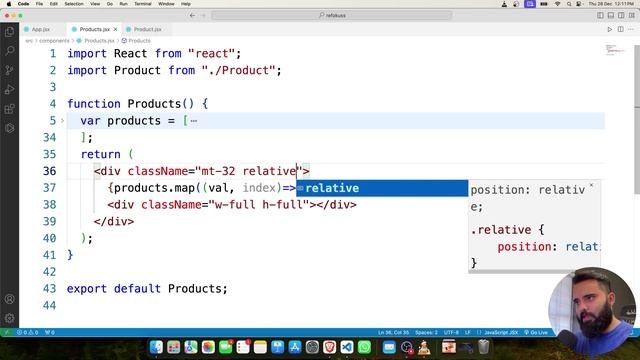This screenshot has width=640, height=360.
Task: Toggle Panel layout icon in title bar
Action: pyautogui.click(x=611, y=16)
